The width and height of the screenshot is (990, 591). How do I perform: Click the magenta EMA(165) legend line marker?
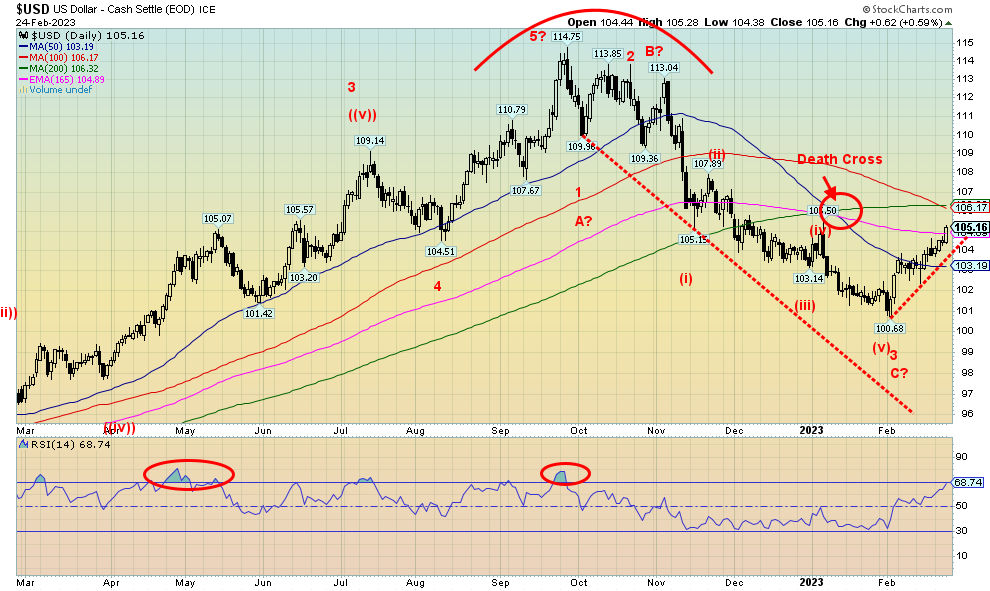(23, 79)
